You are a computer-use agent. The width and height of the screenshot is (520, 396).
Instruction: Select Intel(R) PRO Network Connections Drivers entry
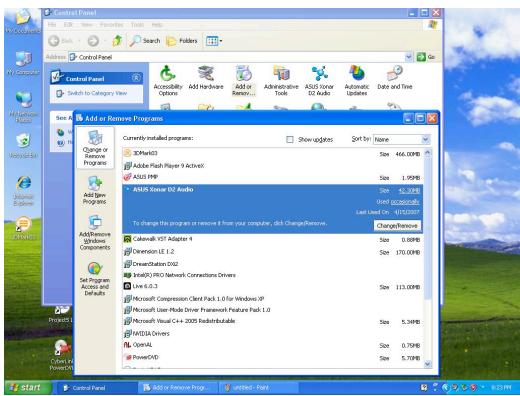click(x=273, y=275)
